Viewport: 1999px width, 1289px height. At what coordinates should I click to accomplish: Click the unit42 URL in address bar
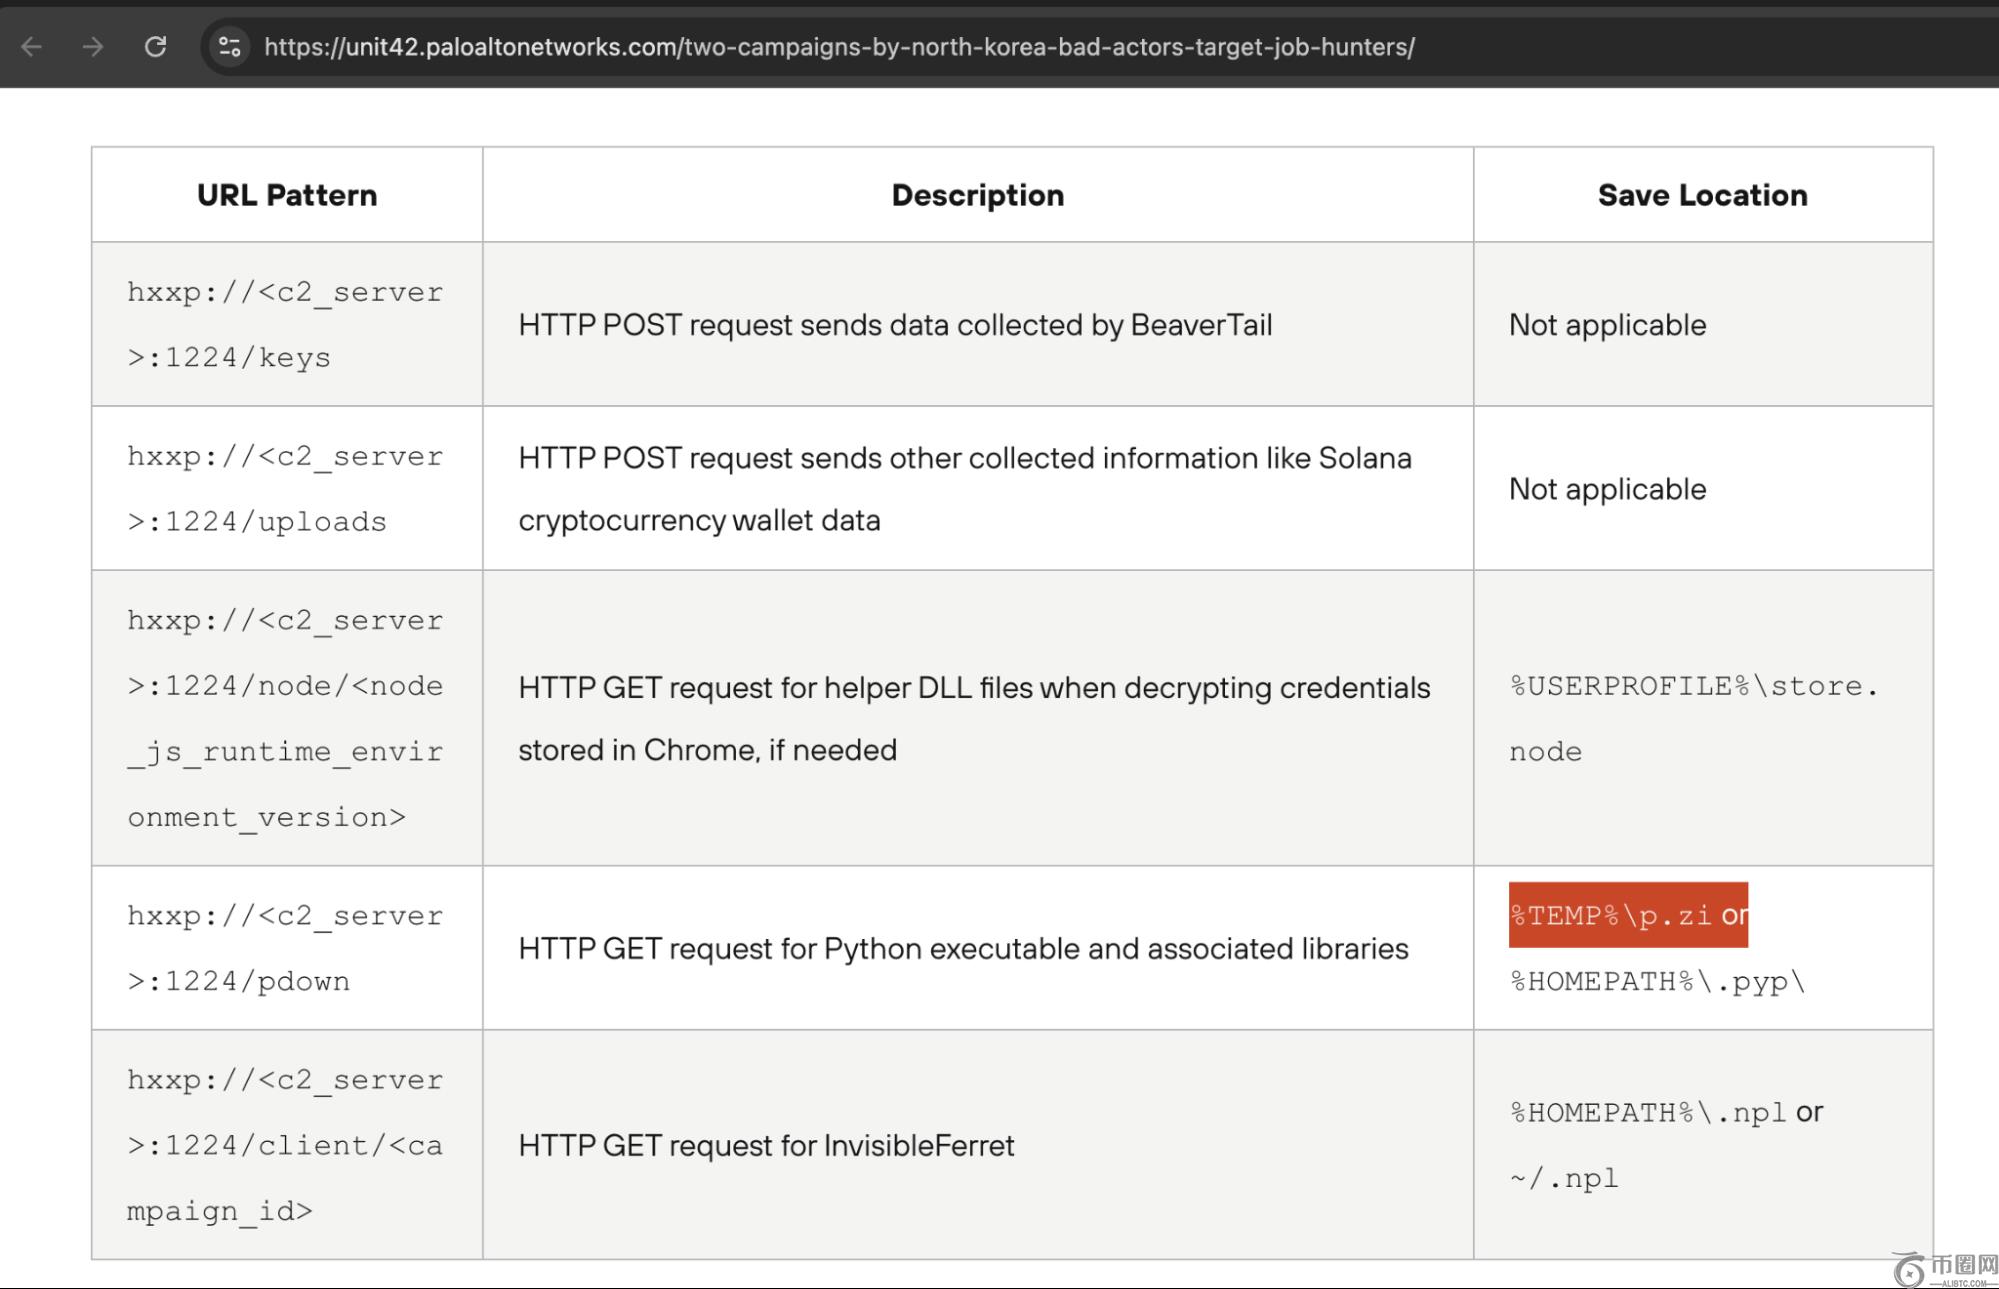pos(838,47)
